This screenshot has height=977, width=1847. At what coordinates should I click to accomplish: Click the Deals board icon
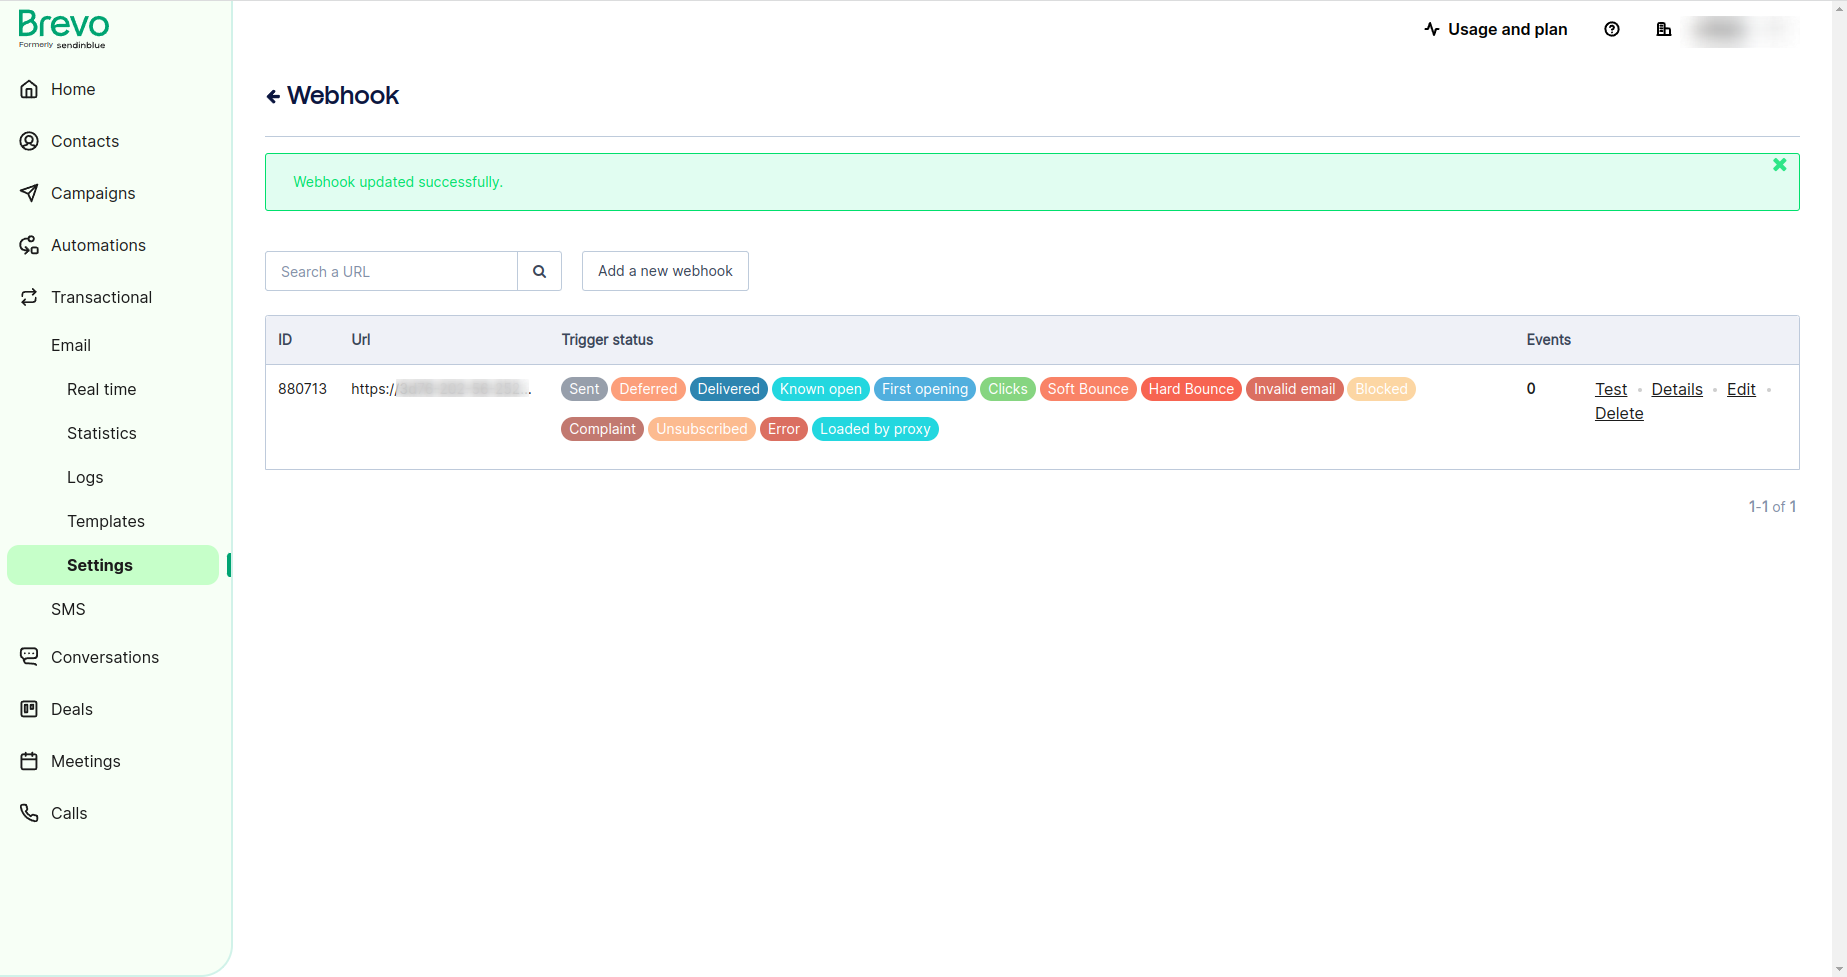29,709
